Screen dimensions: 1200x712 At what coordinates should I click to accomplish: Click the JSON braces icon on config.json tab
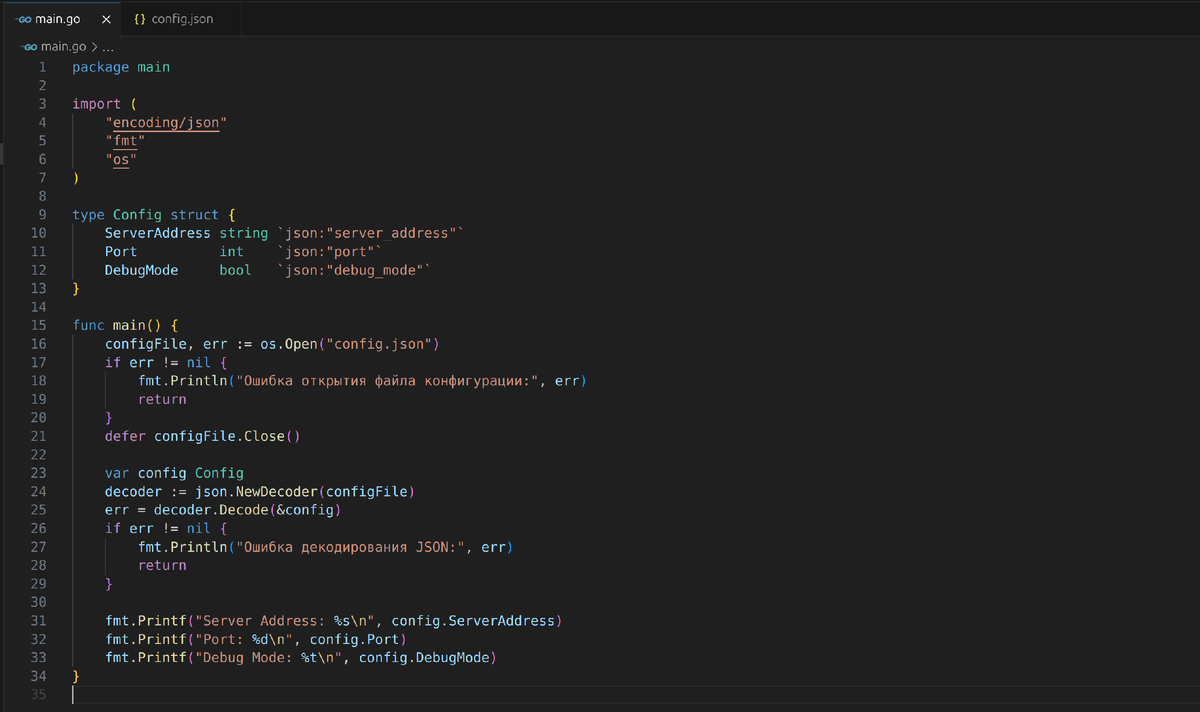pyautogui.click(x=141, y=19)
